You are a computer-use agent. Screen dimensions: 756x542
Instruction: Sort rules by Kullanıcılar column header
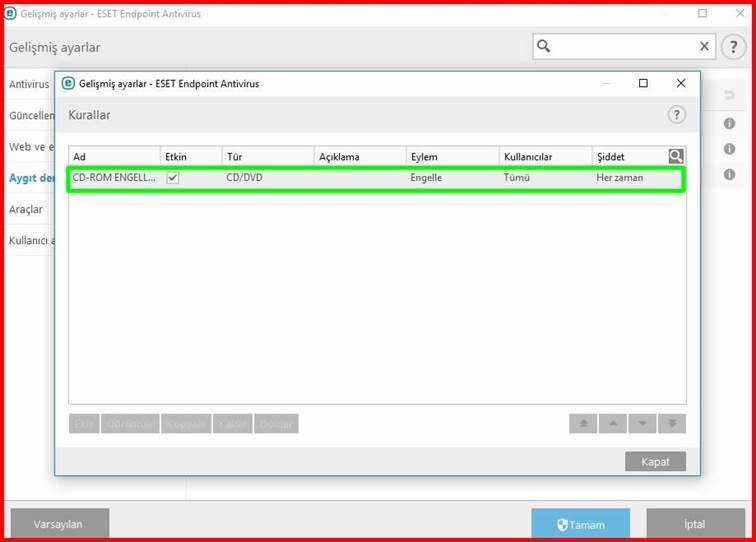click(546, 156)
